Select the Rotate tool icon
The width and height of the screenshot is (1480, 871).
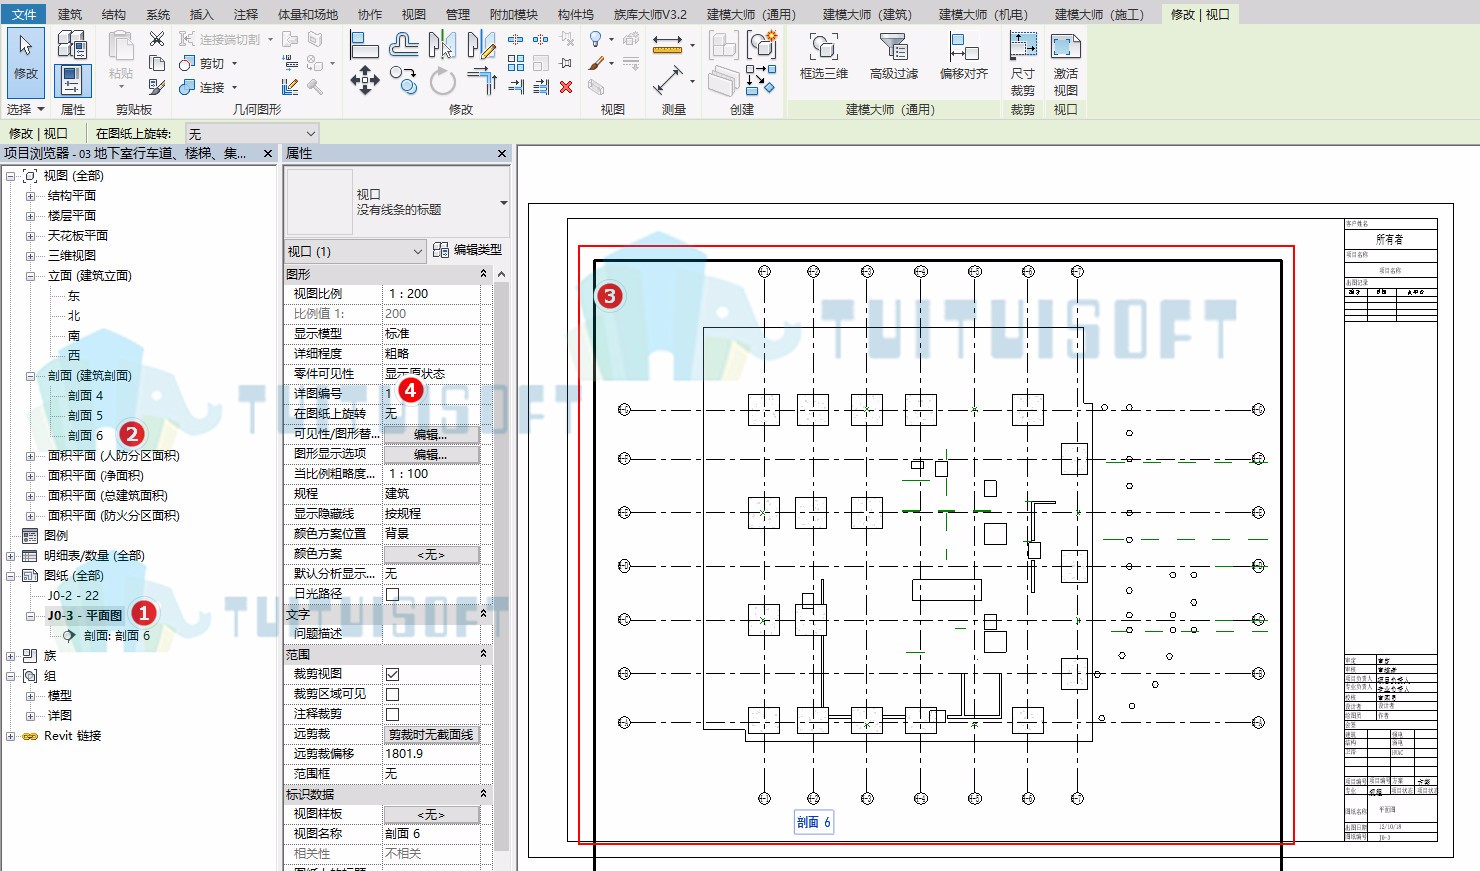pos(442,81)
